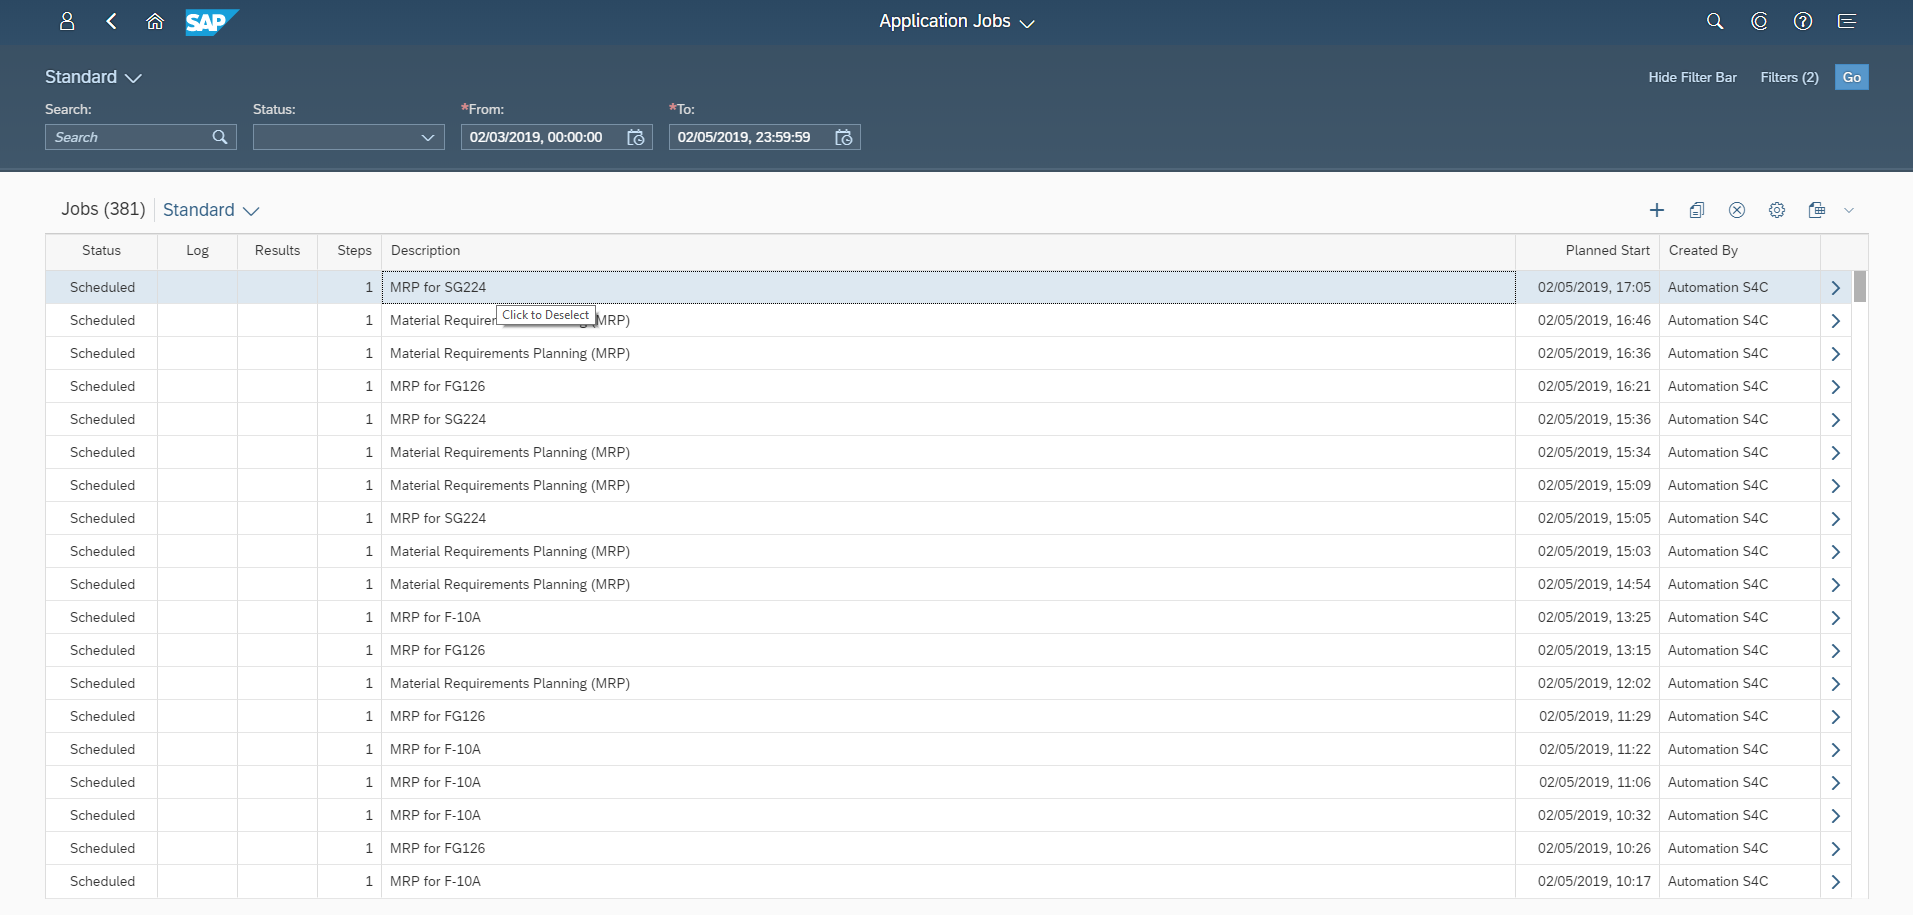Open table settings gear icon

click(x=1777, y=210)
